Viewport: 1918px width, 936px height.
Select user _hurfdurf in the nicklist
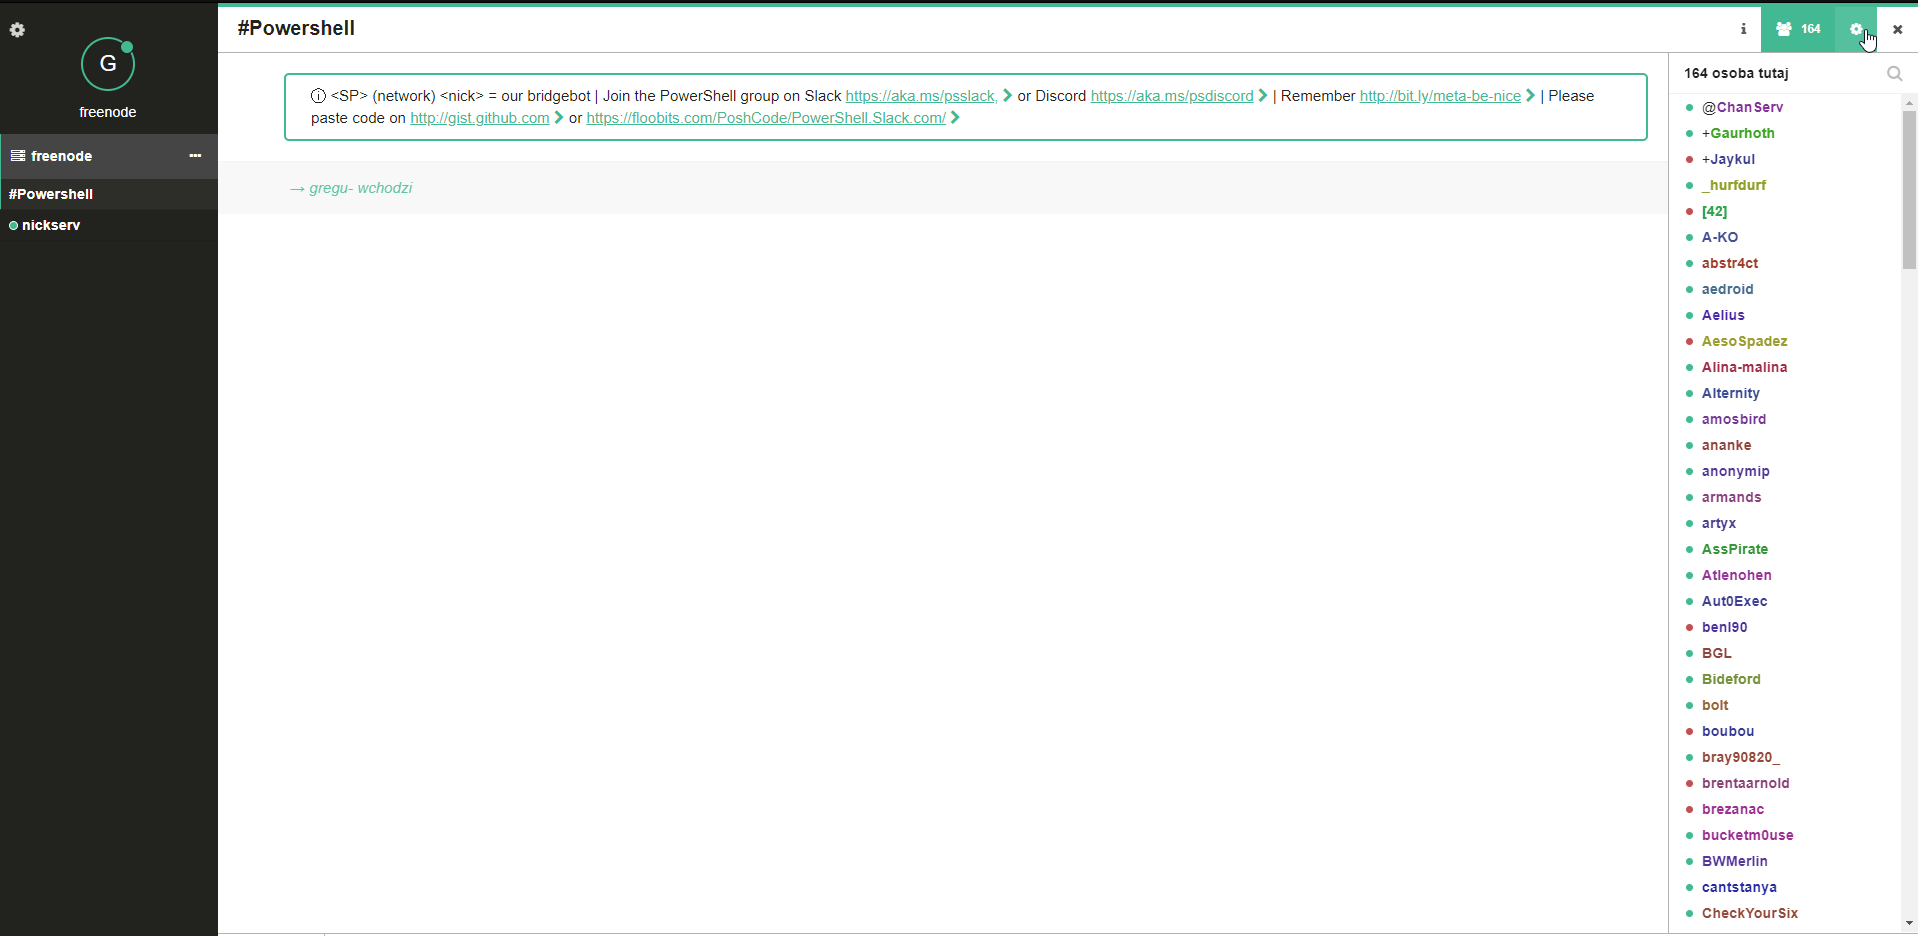[1734, 185]
